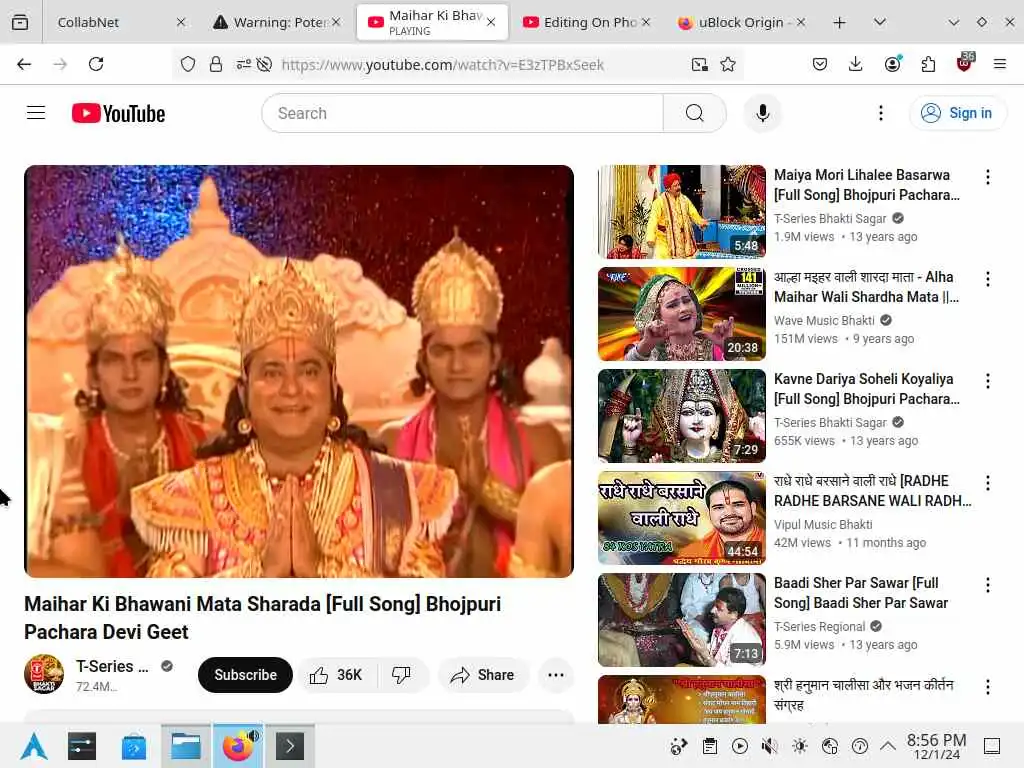Start voice search with microphone icon
Screen dimensions: 1024x768
pyautogui.click(x=762, y=113)
